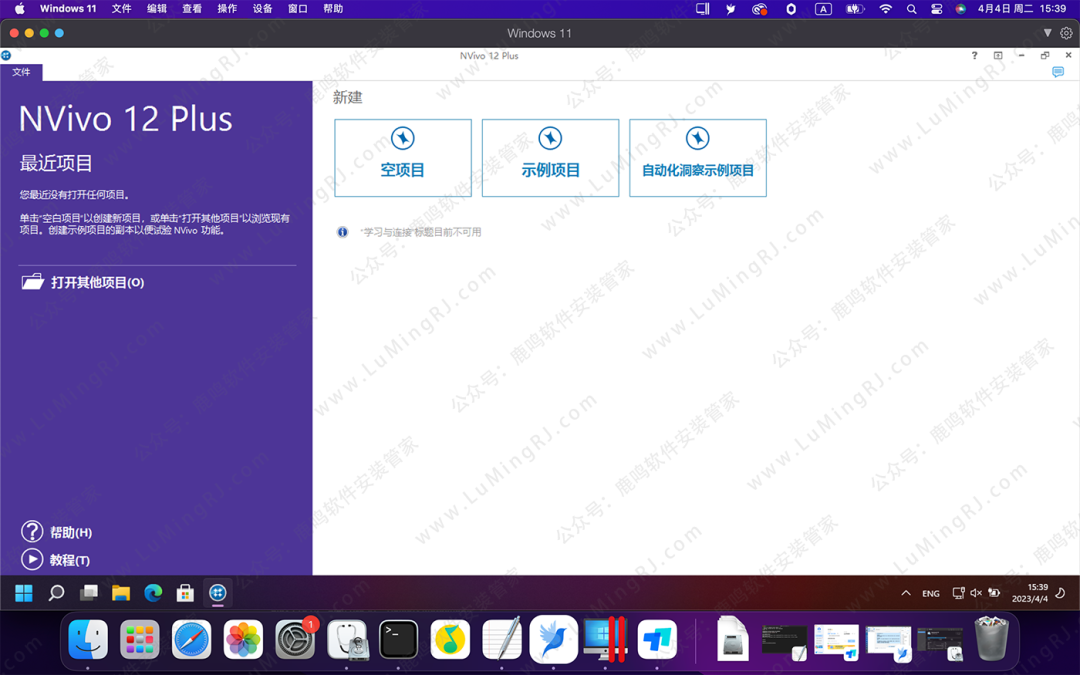Toggle the muted volume icon in Windows tray

(976, 593)
